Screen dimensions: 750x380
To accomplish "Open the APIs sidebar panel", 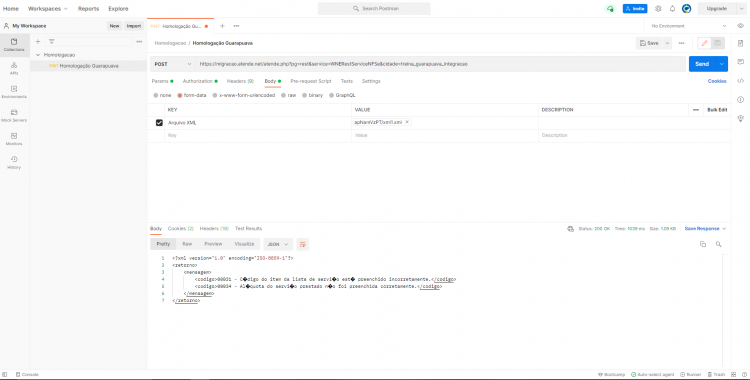I will coord(14,68).
